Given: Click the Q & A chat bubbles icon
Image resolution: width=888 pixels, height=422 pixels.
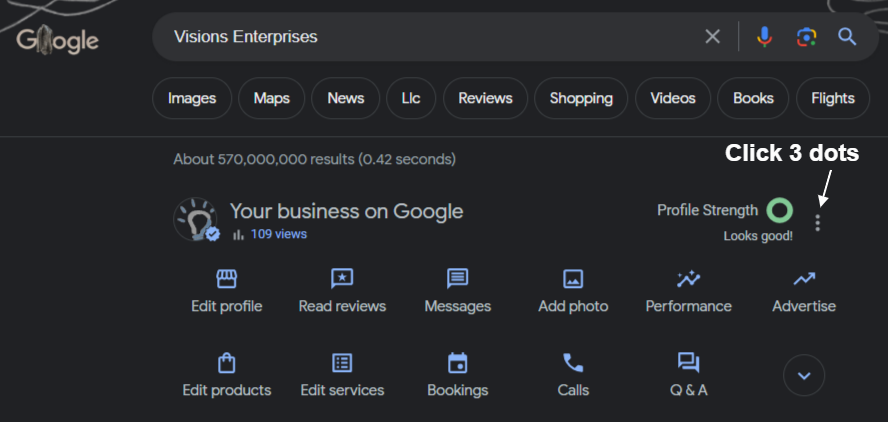Looking at the screenshot, I should click(689, 363).
